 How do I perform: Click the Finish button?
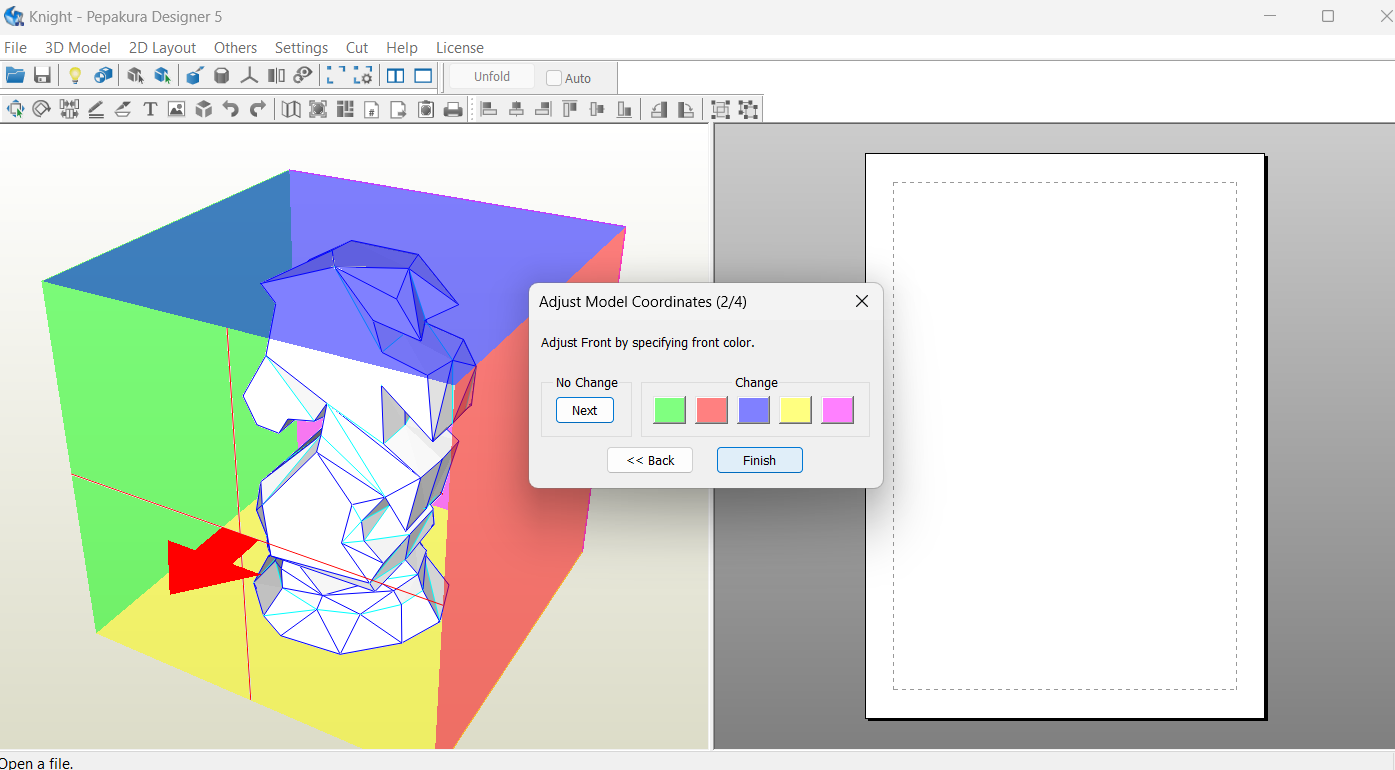click(759, 460)
